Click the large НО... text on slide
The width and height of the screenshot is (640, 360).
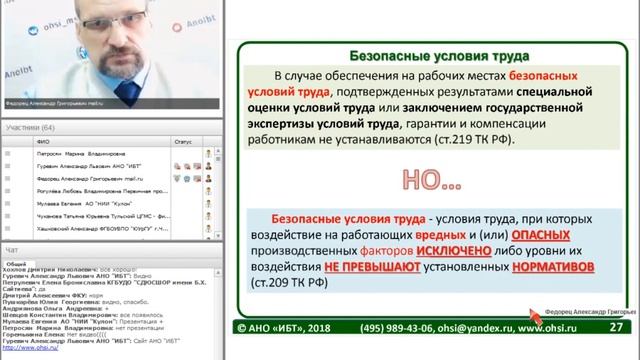point(432,180)
